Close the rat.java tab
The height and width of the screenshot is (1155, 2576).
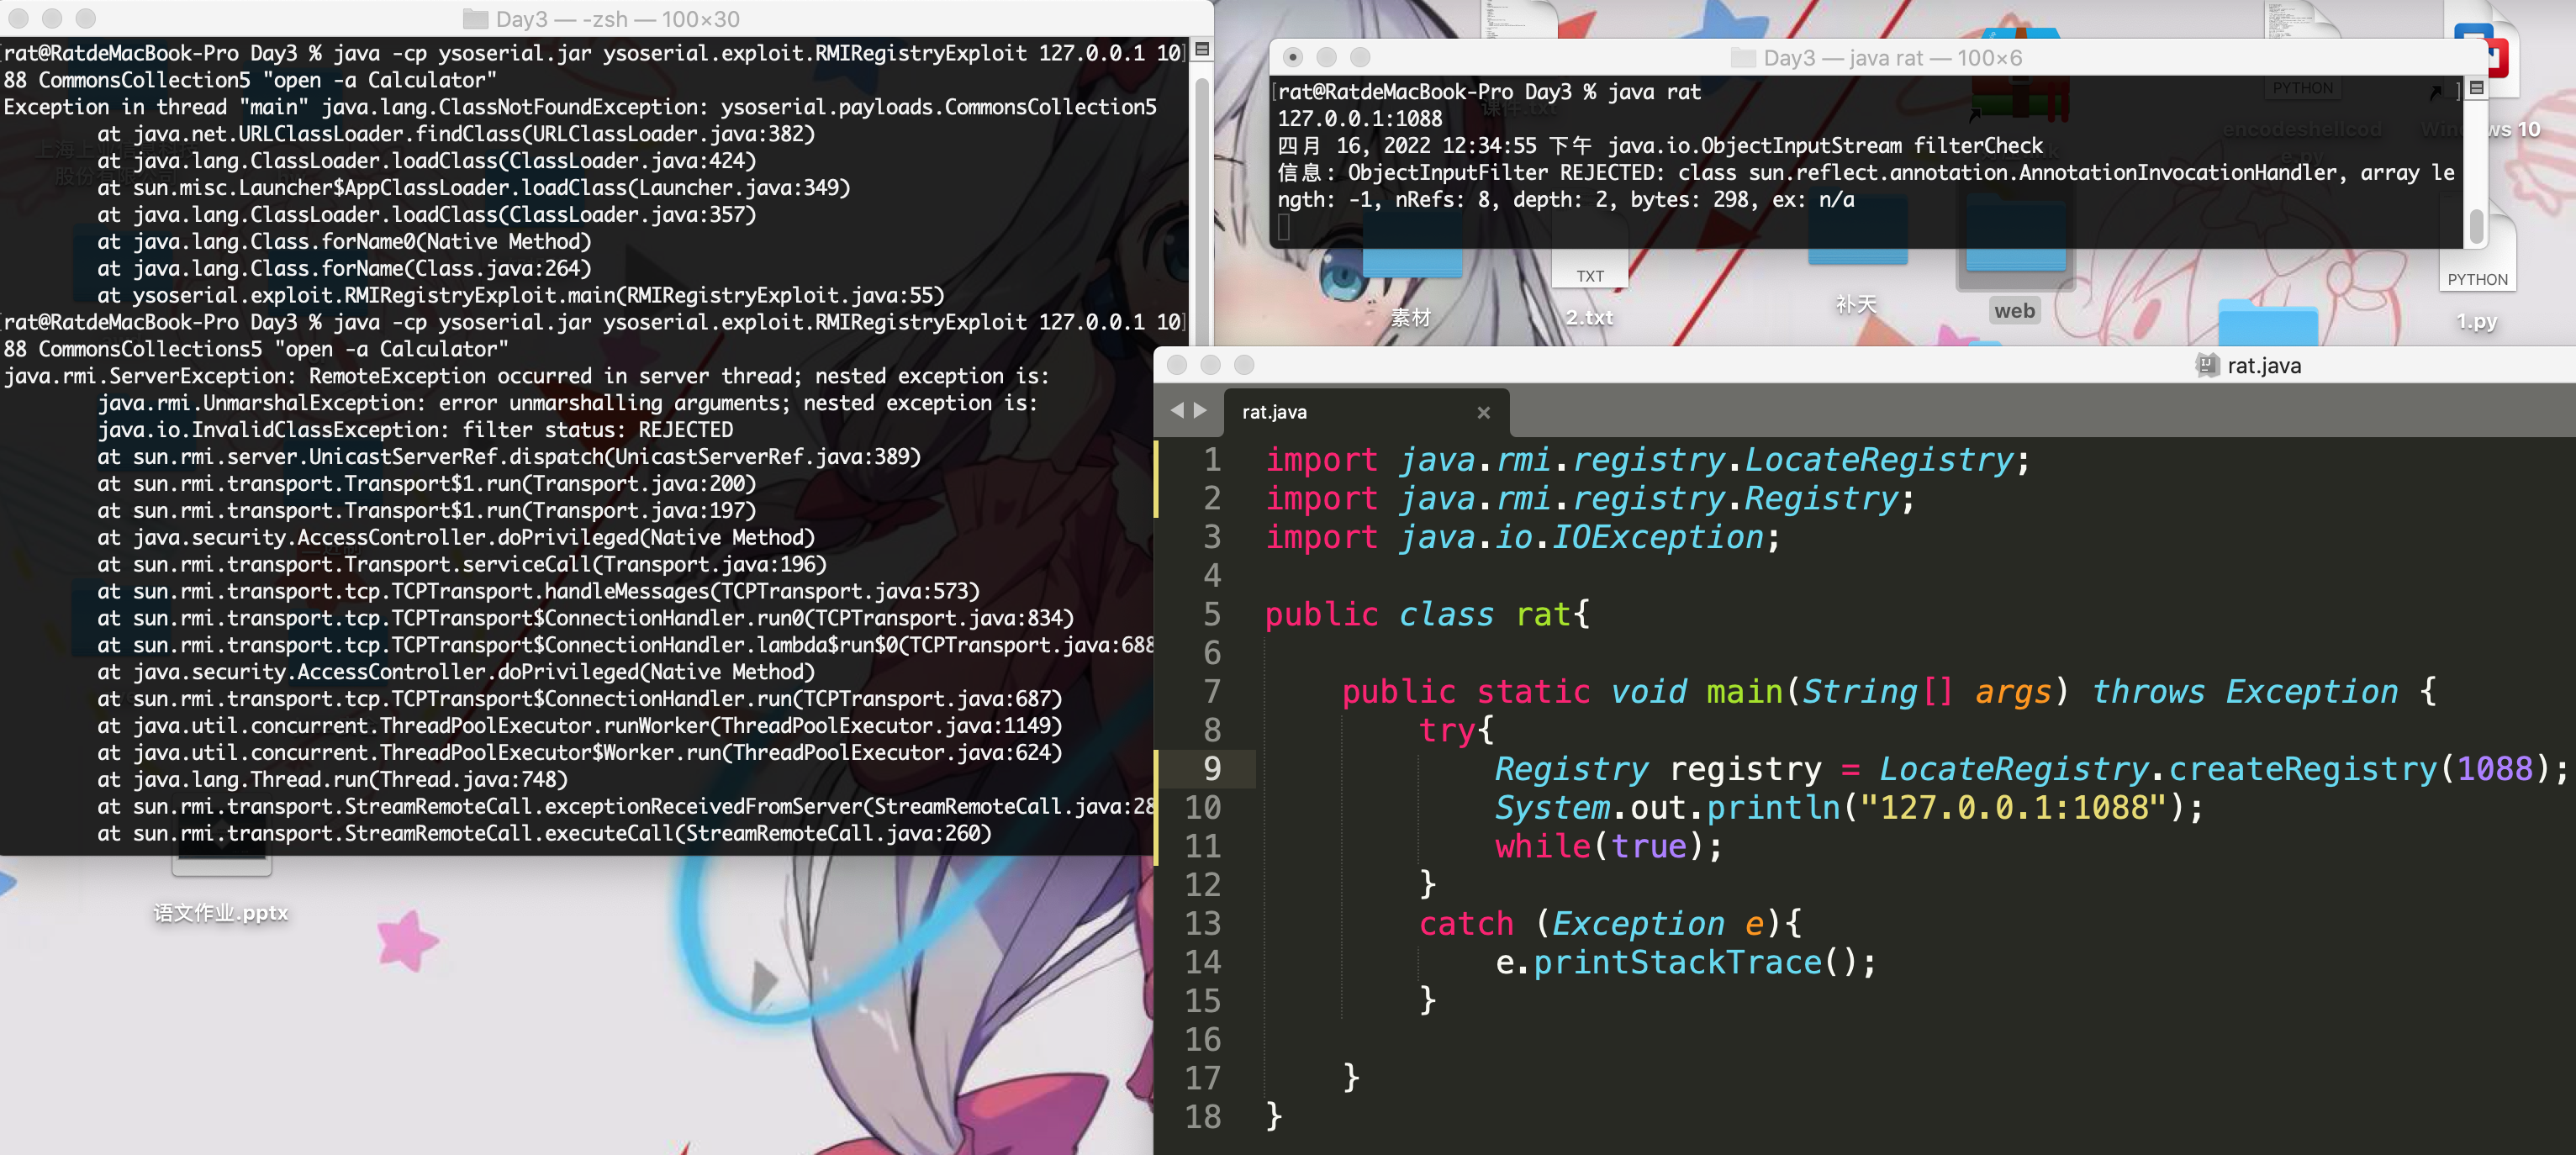pyautogui.click(x=1483, y=412)
